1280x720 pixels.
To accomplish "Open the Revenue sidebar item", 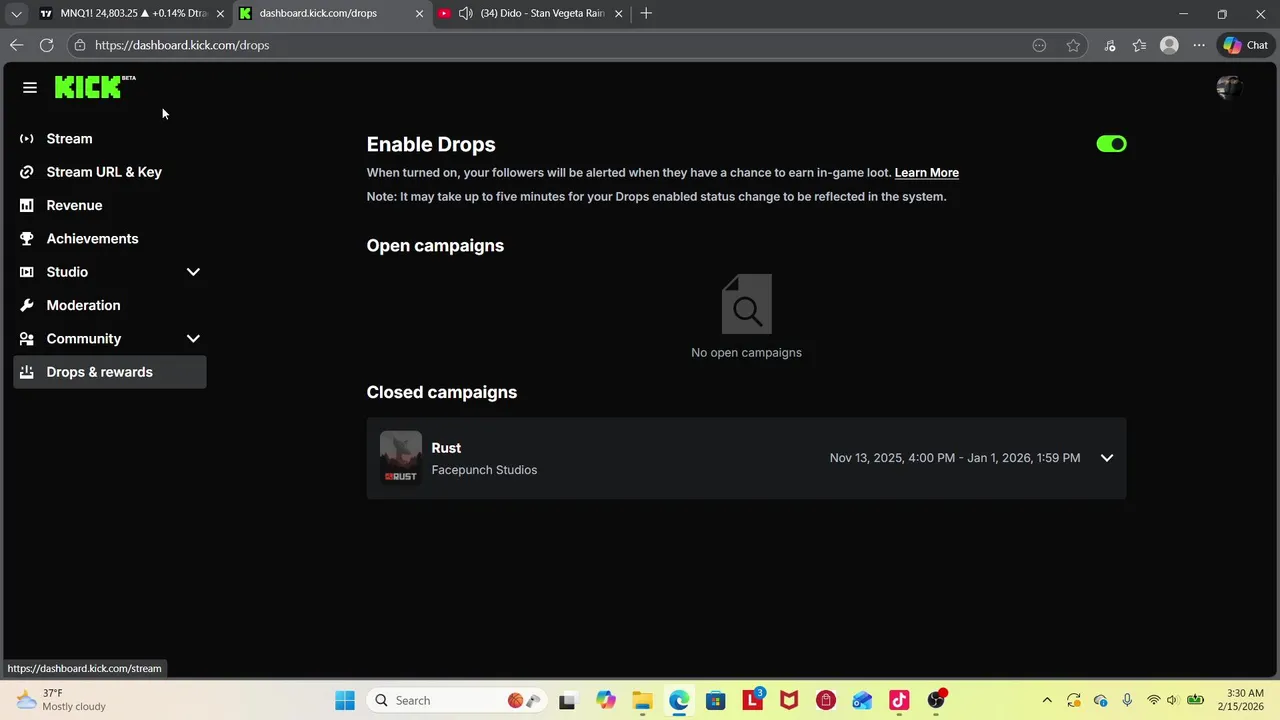I will pyautogui.click(x=110, y=205).
